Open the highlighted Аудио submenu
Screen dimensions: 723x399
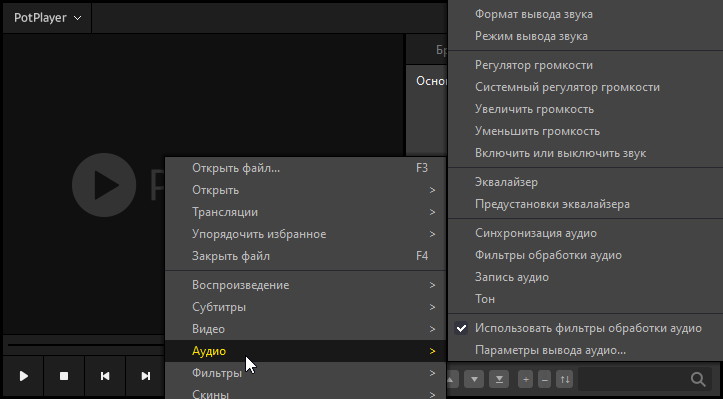click(305, 351)
